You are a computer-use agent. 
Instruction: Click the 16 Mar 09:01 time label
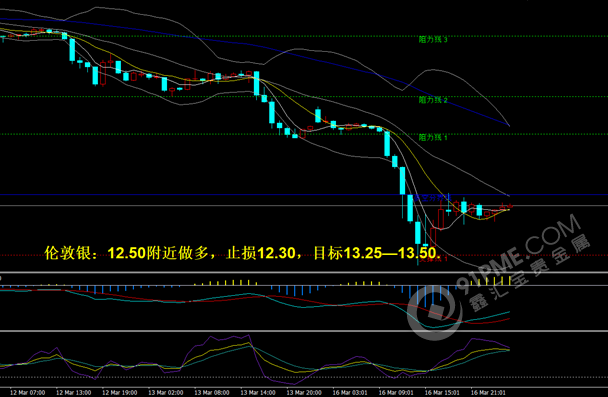tap(396, 392)
